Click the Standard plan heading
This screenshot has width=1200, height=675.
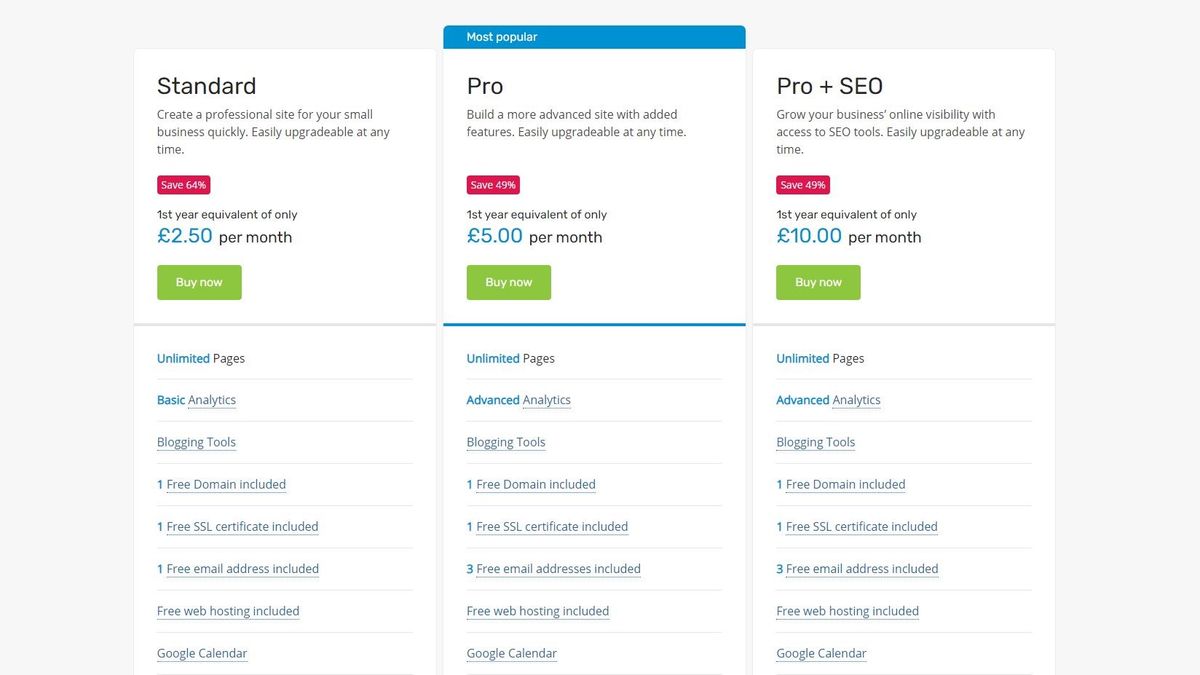click(206, 86)
